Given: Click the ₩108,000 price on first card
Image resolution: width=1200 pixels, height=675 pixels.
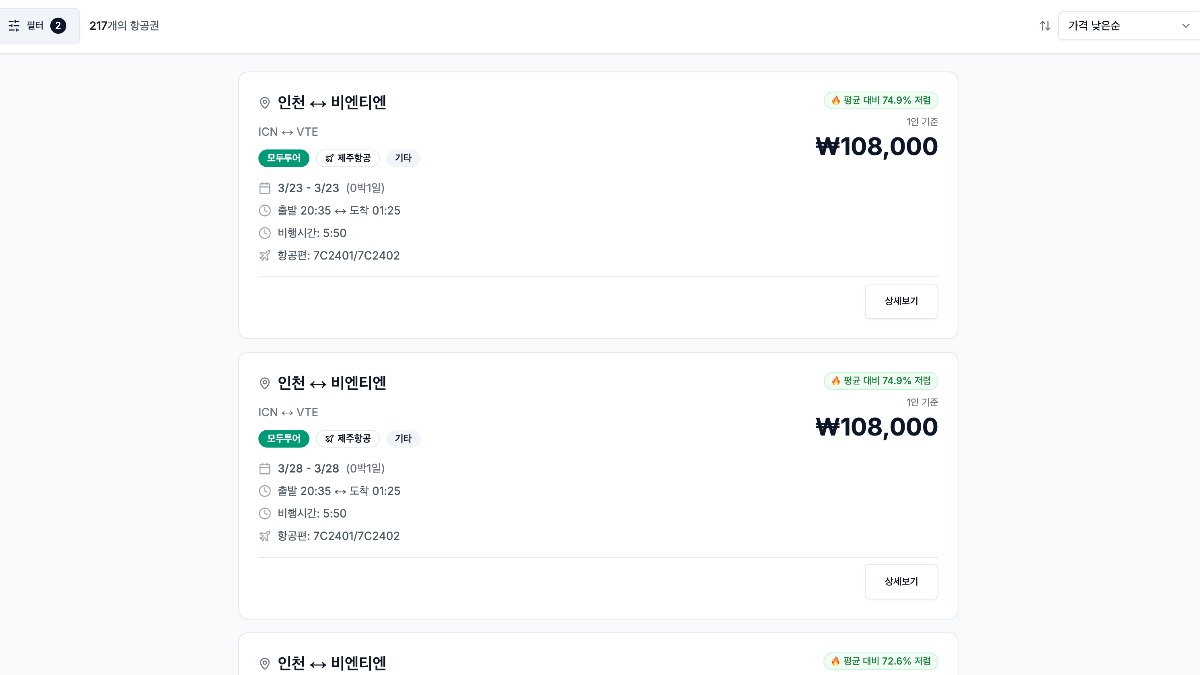Looking at the screenshot, I should click(x=877, y=146).
